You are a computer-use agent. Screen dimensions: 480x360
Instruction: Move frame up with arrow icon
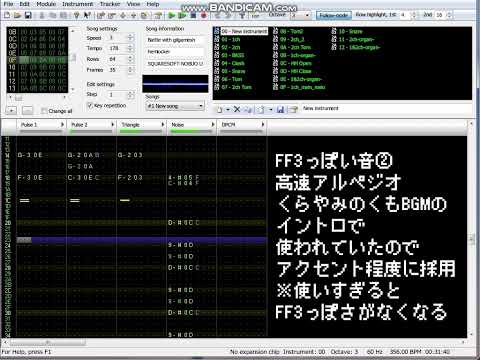pos(133,15)
